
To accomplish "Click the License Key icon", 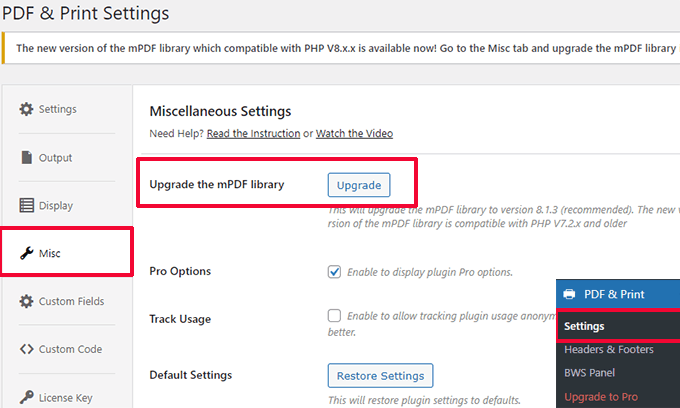I will pos(26,397).
